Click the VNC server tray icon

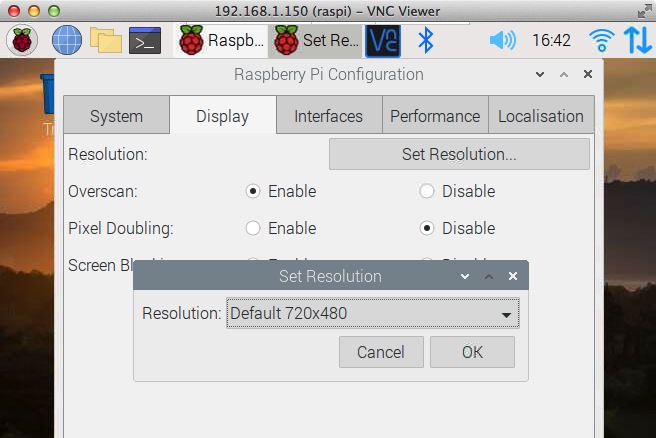pyautogui.click(x=383, y=40)
